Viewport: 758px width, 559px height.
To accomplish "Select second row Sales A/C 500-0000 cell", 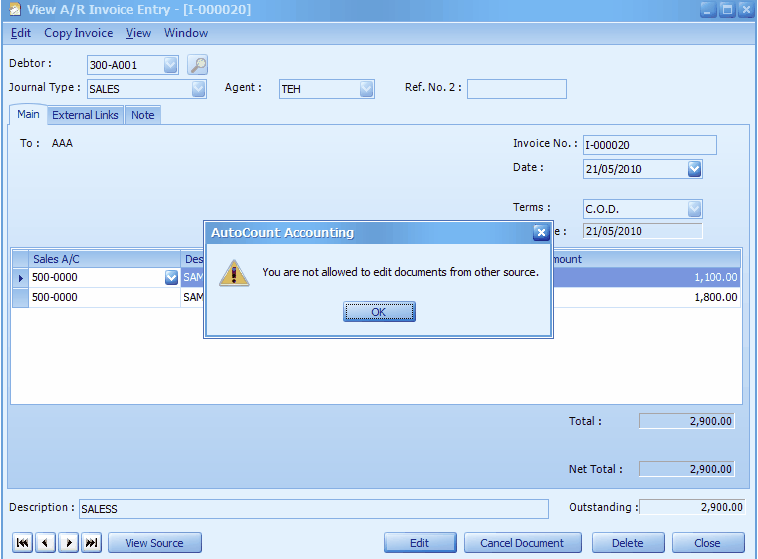I will coord(105,297).
